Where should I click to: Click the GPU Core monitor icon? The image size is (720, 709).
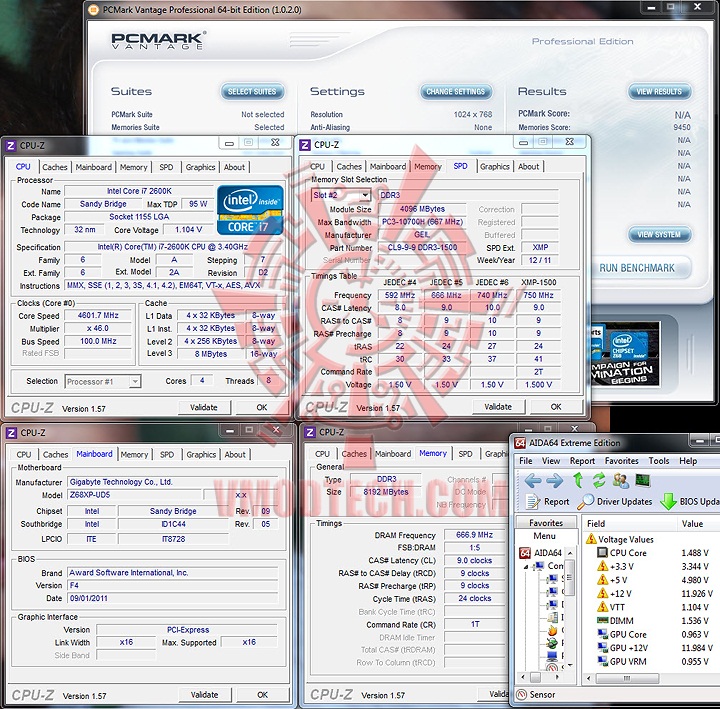[602, 634]
